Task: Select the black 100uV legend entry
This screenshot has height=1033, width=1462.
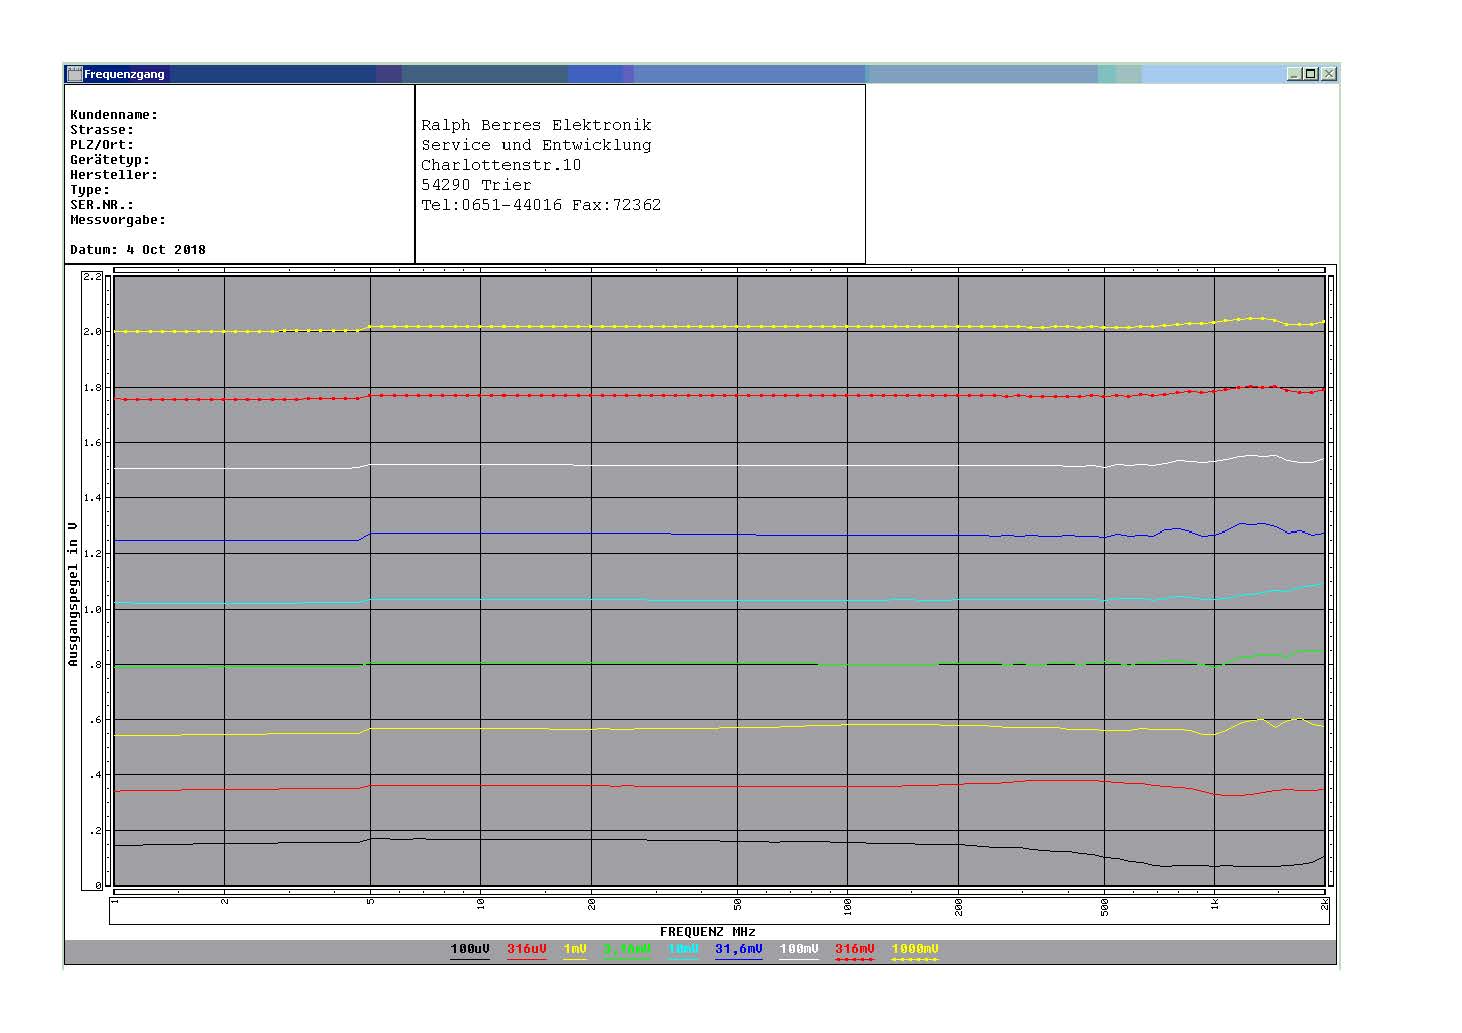Action: 470,950
